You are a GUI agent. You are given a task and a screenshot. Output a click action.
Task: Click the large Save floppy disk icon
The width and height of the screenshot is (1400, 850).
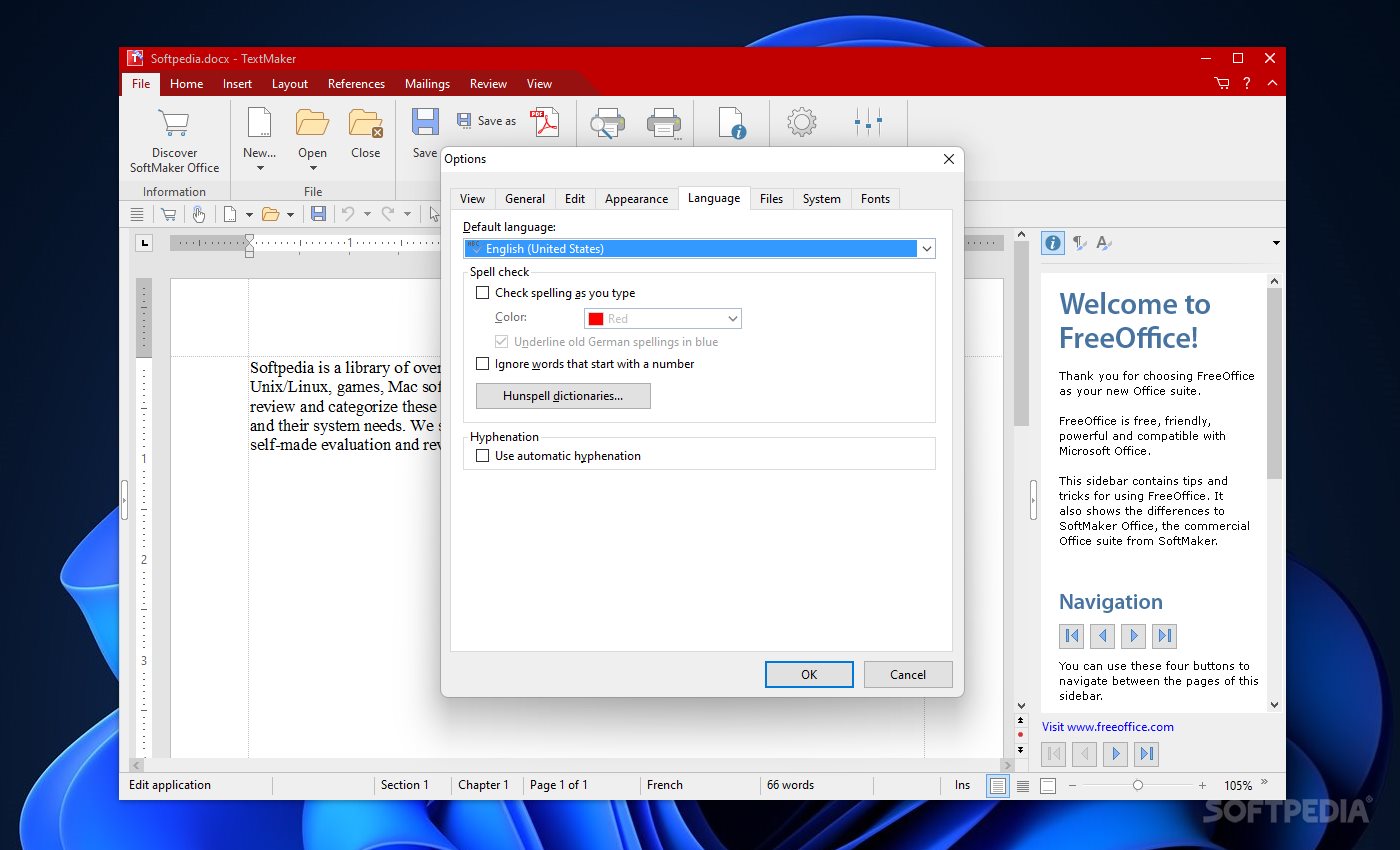425,122
